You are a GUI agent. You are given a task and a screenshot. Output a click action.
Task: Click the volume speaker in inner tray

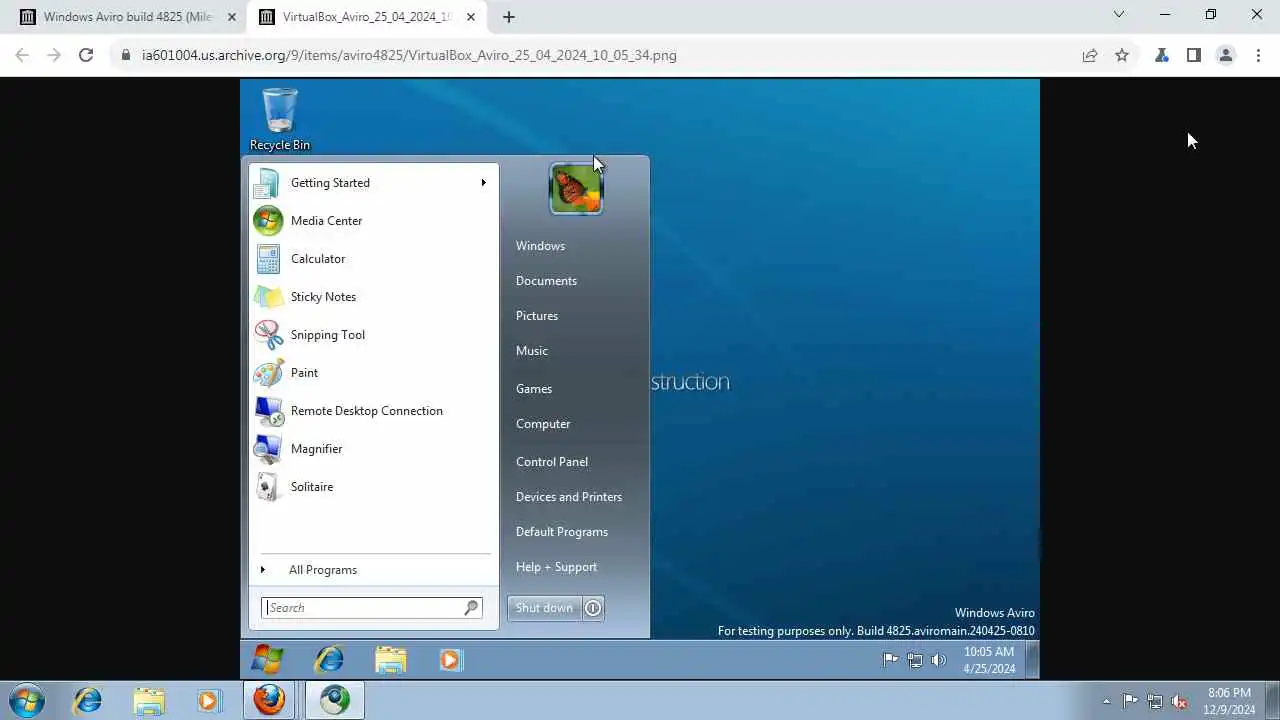[x=938, y=660]
